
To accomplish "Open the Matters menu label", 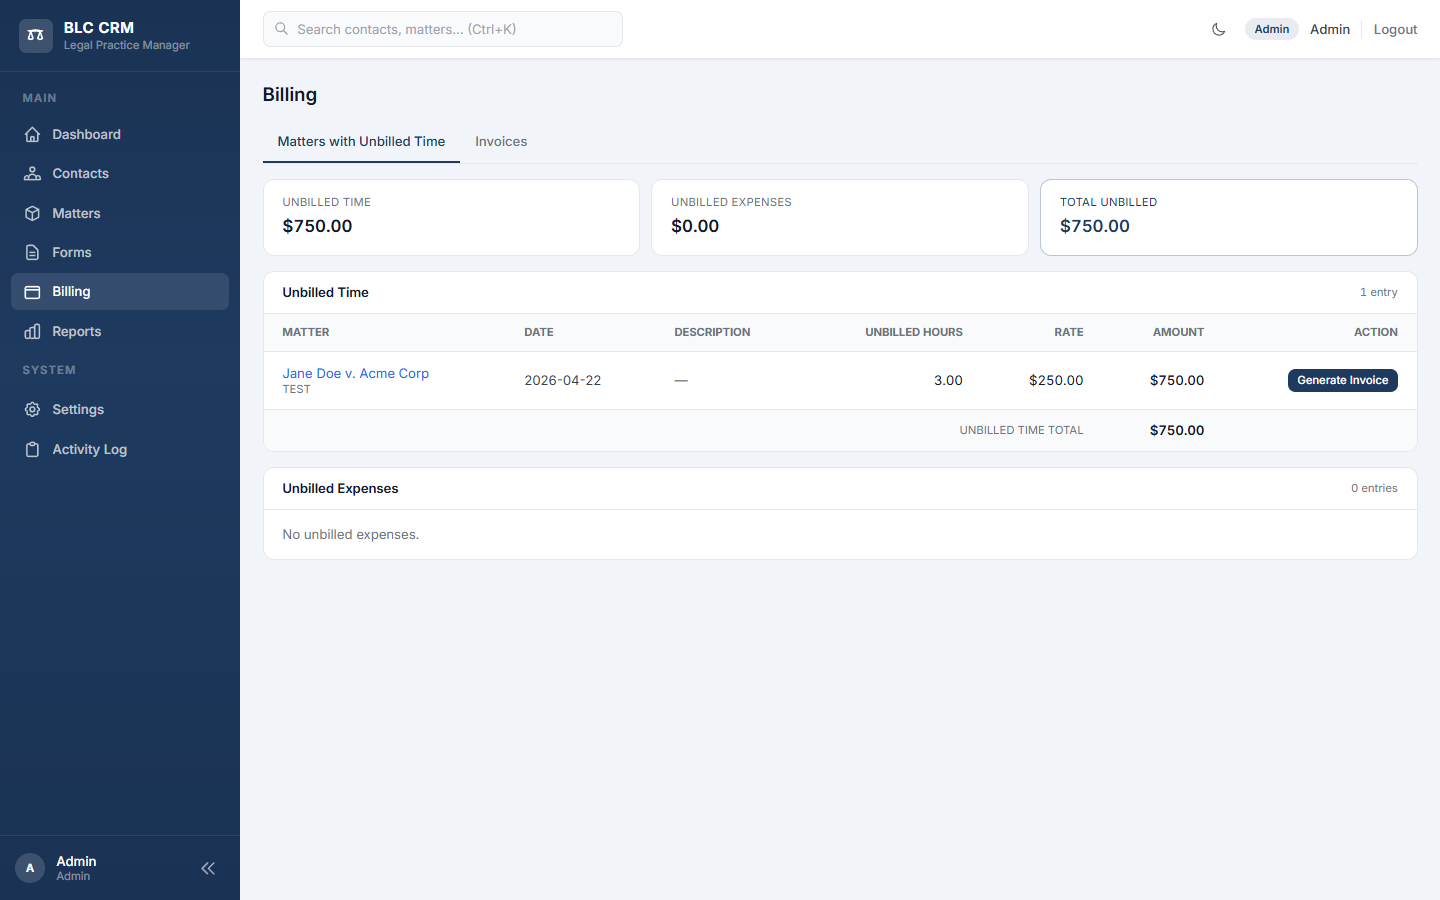I will pos(76,214).
